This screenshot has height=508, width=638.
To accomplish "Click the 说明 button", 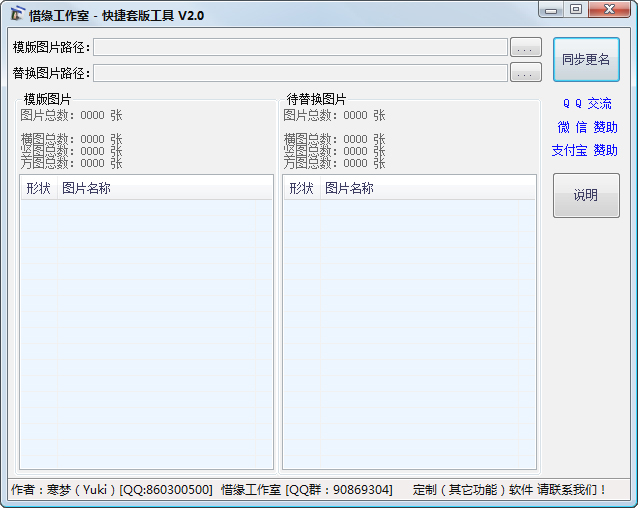I will coord(586,195).
